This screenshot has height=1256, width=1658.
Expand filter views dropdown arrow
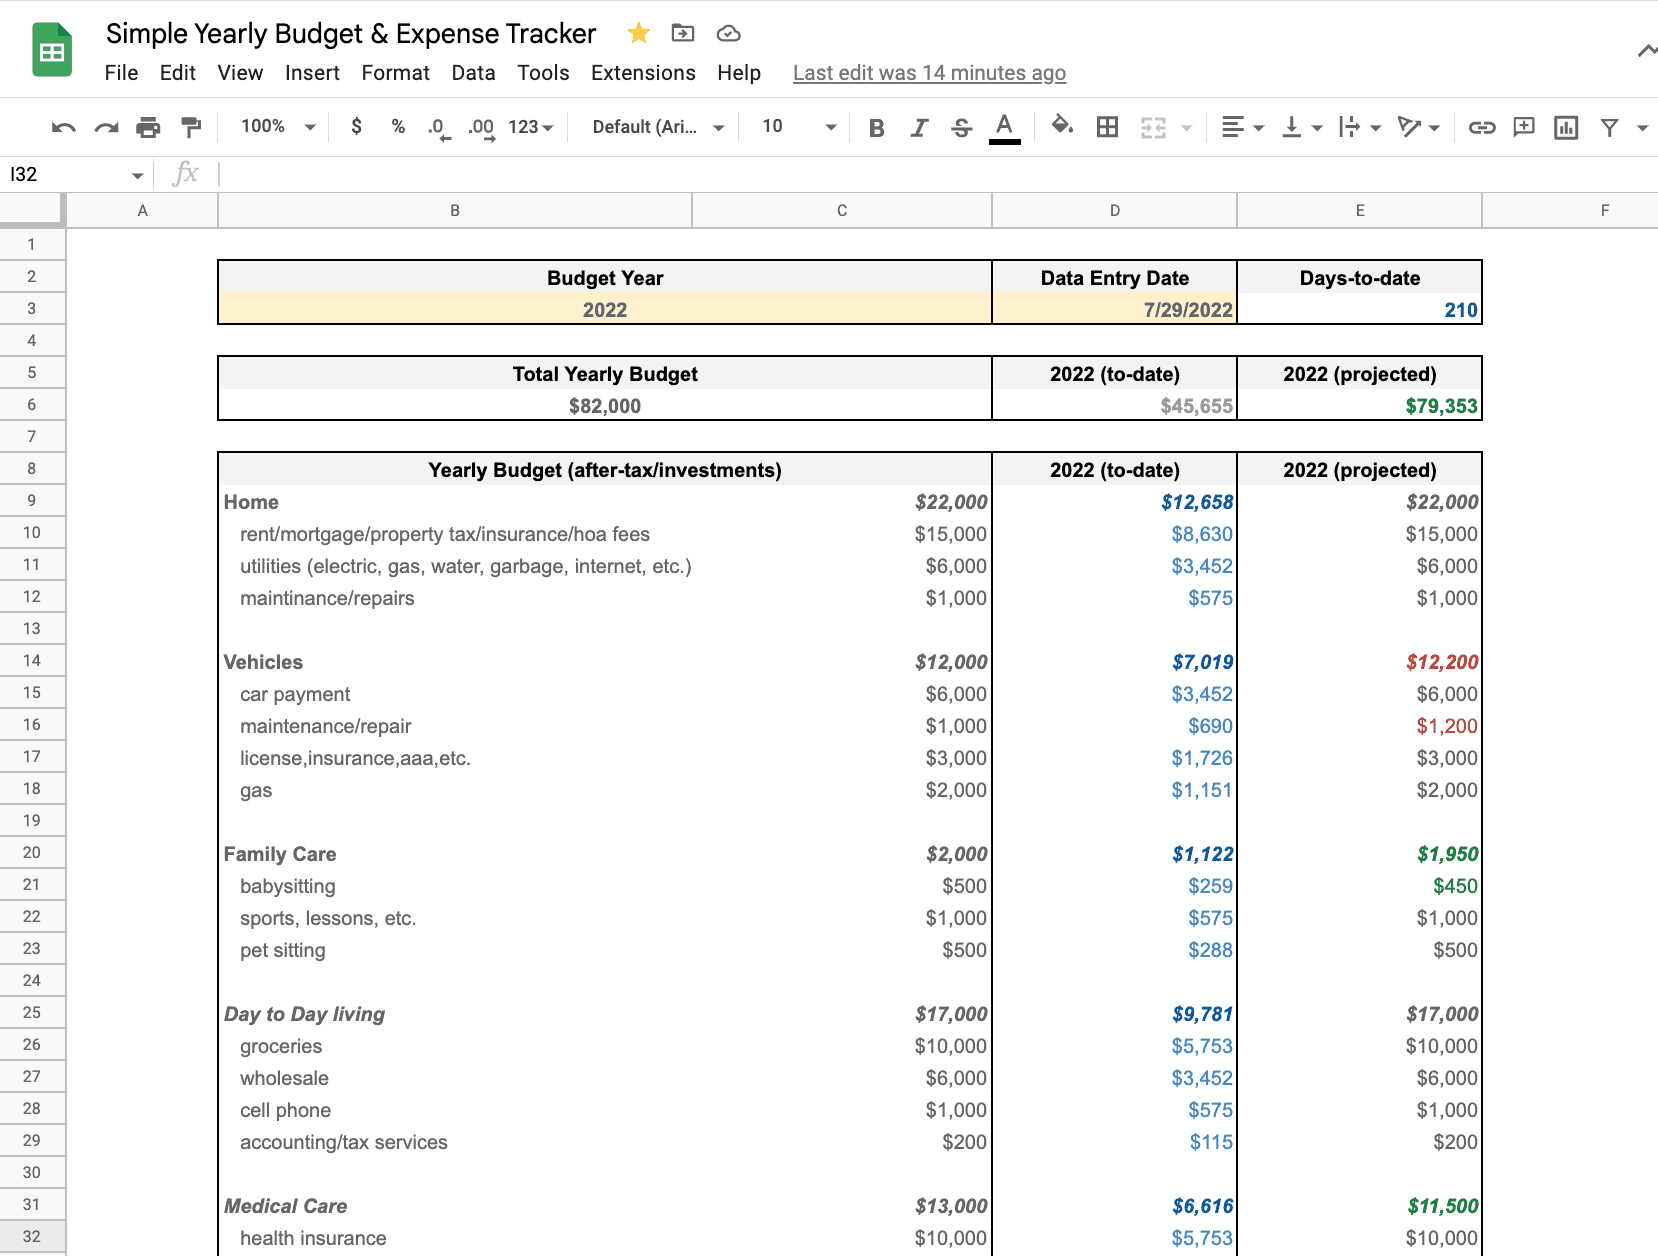point(1642,128)
